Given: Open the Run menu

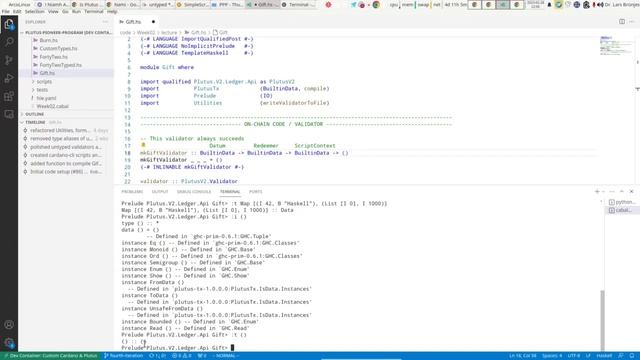Looking at the screenshot, I should tap(76, 11).
